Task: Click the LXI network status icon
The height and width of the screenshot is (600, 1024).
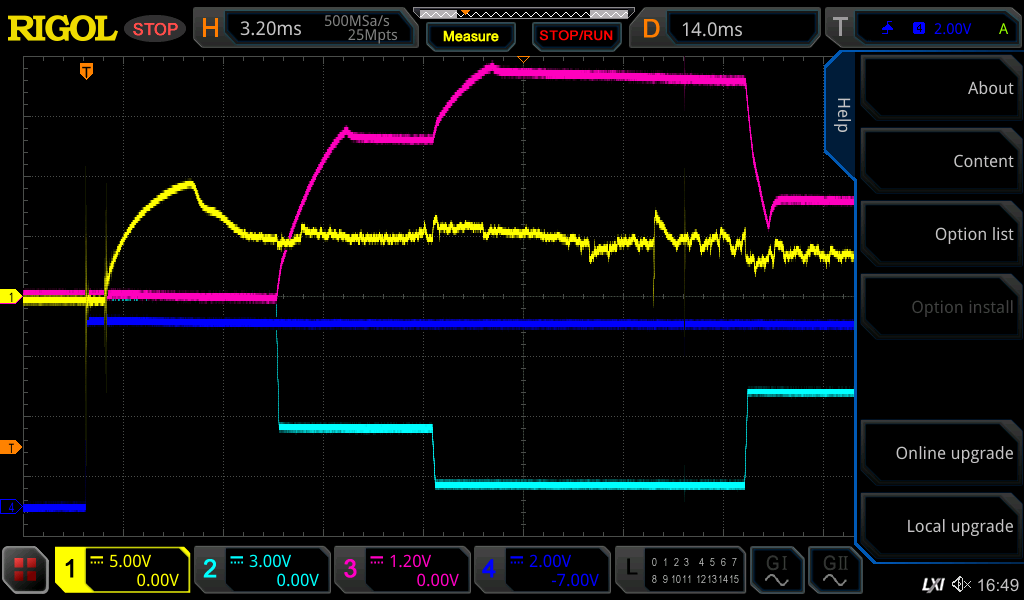Action: tap(932, 584)
